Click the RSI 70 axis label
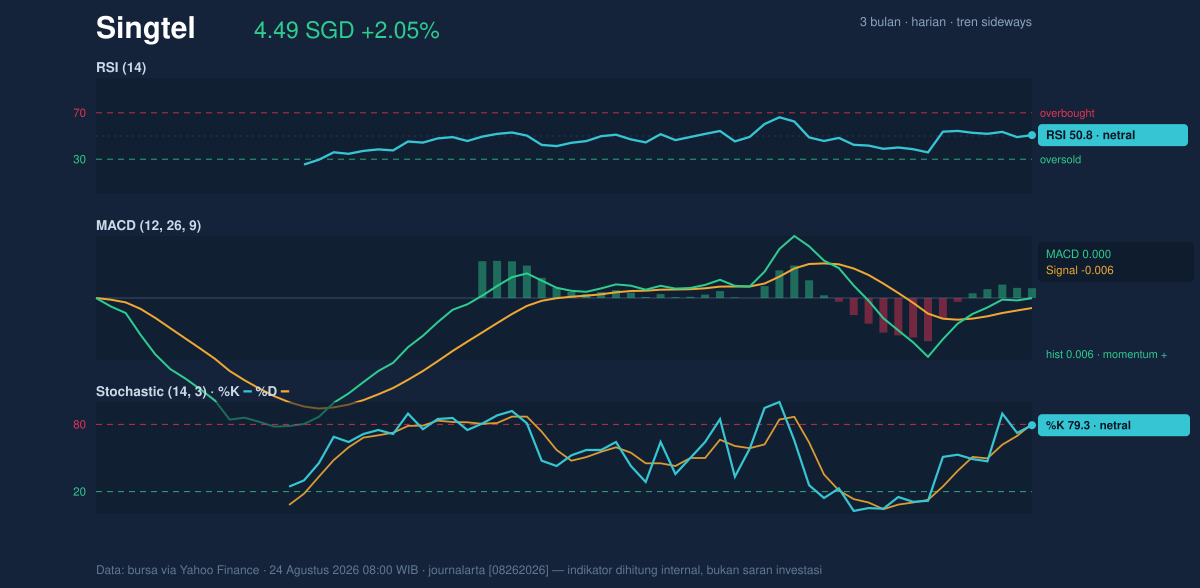The height and width of the screenshot is (588, 1200). 80,113
